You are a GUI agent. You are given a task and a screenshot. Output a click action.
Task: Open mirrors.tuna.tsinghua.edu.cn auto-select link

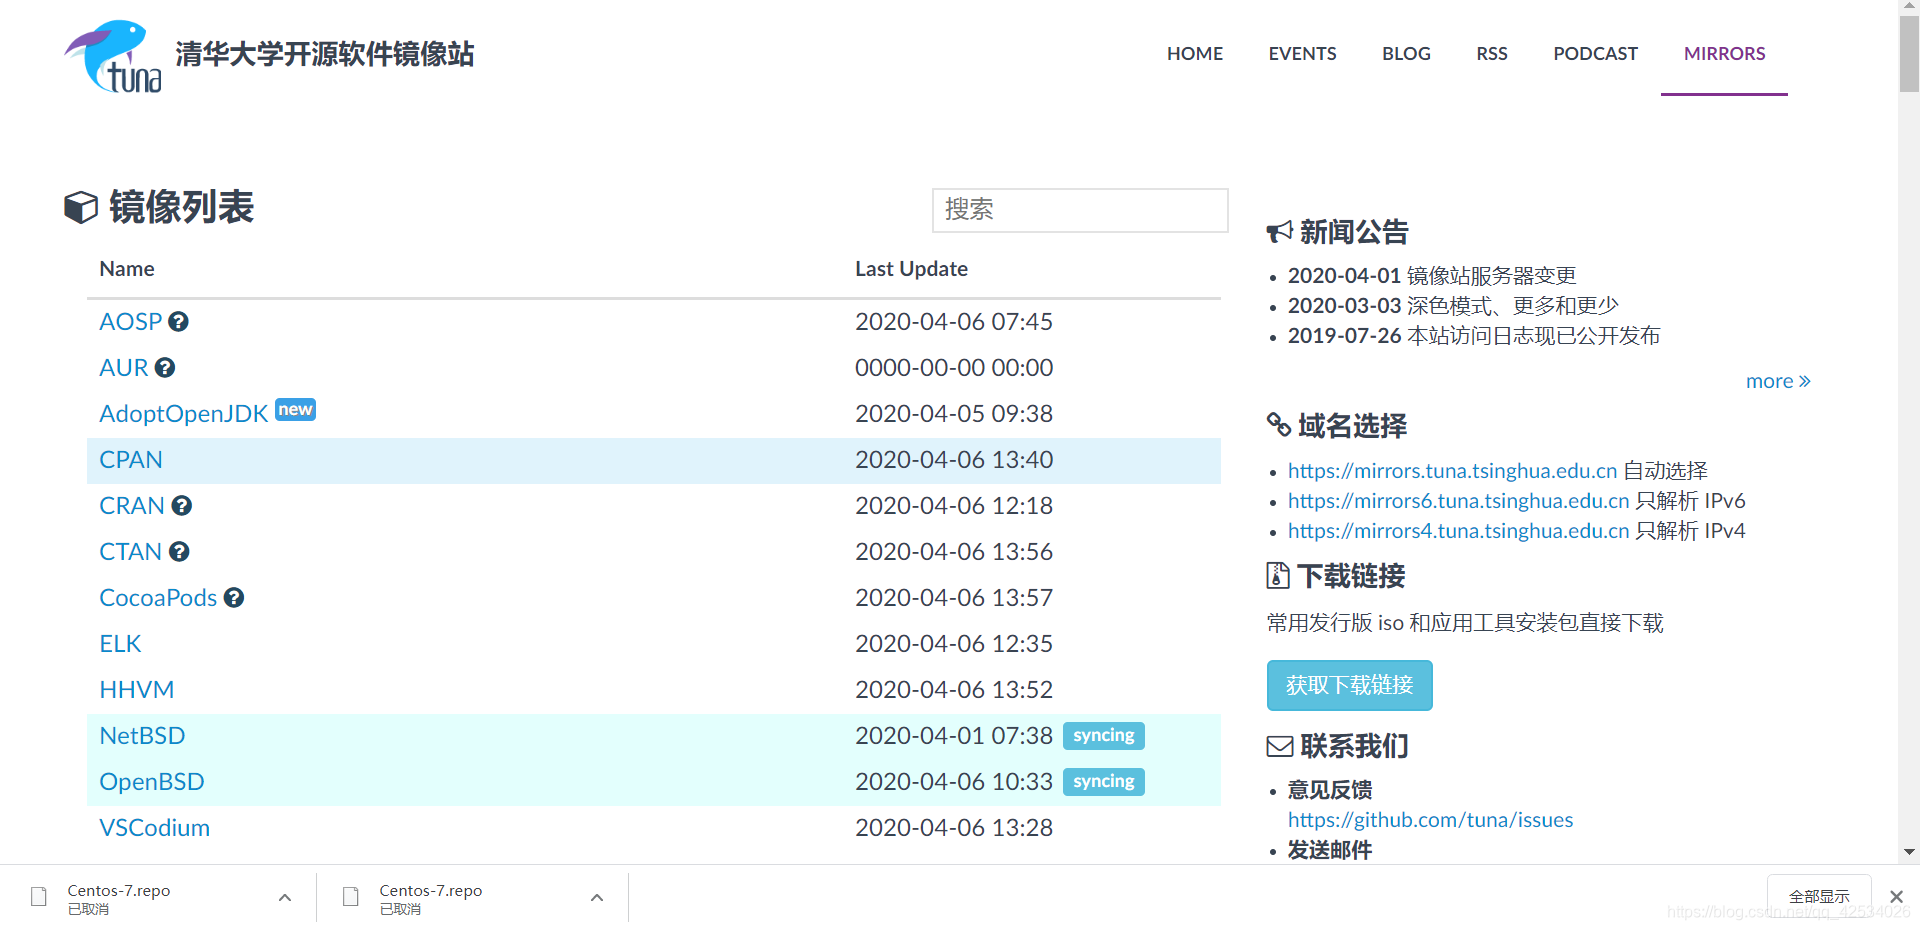(x=1452, y=471)
